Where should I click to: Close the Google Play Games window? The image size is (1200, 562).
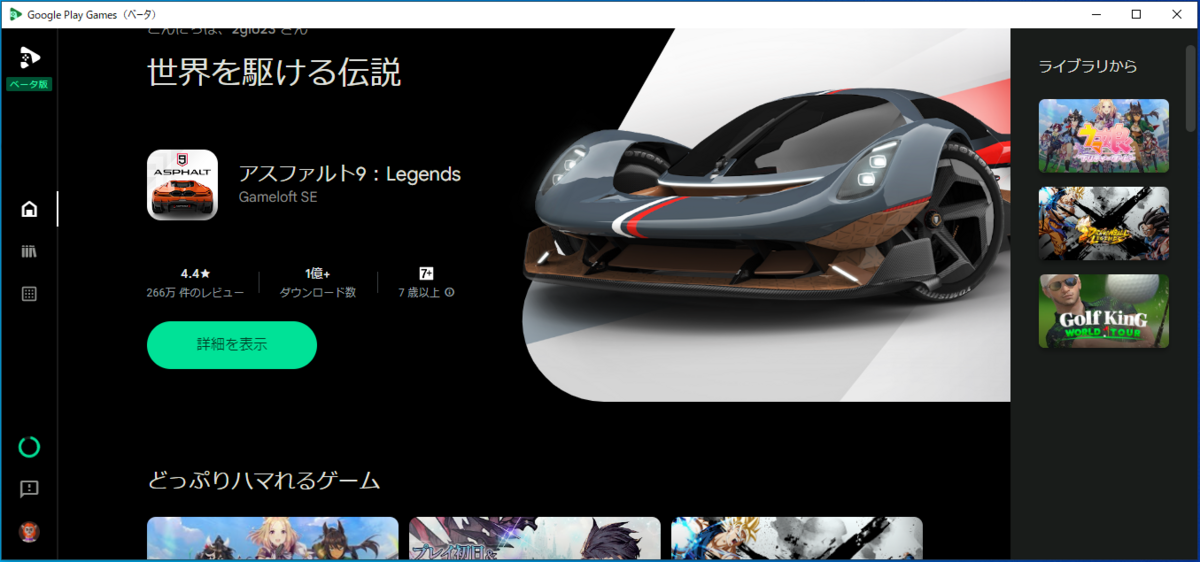point(1178,14)
